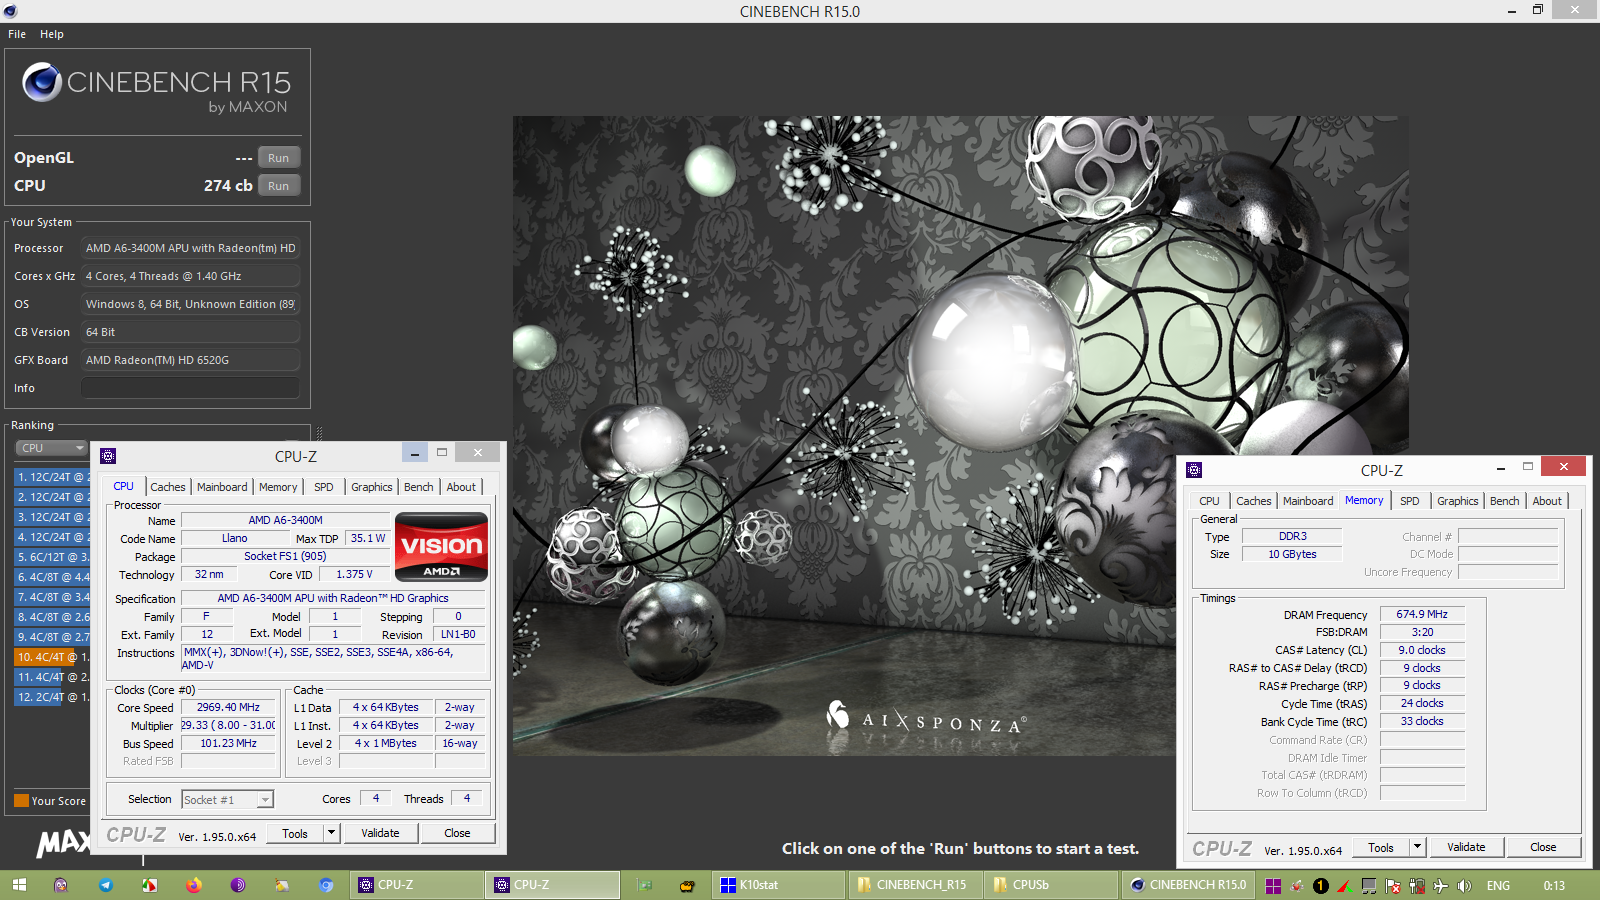Open Tor Browser purple taskbar icon
The height and width of the screenshot is (900, 1600).
pyautogui.click(x=238, y=885)
